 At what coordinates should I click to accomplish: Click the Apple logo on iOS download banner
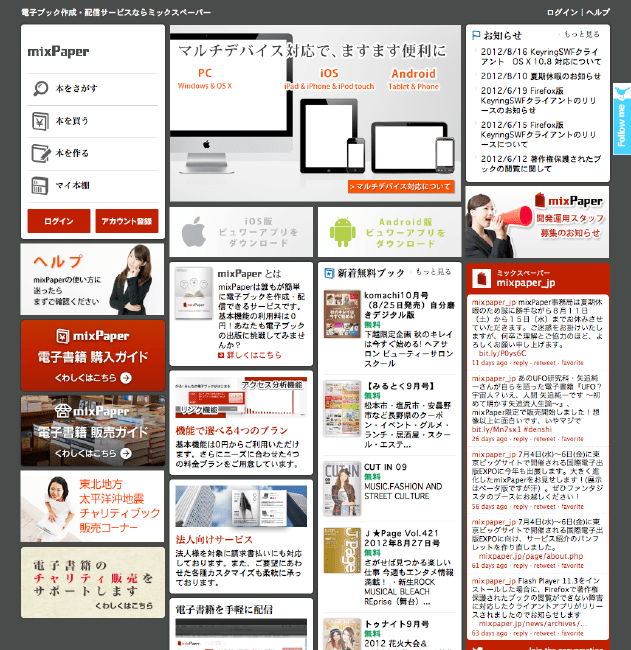click(194, 231)
